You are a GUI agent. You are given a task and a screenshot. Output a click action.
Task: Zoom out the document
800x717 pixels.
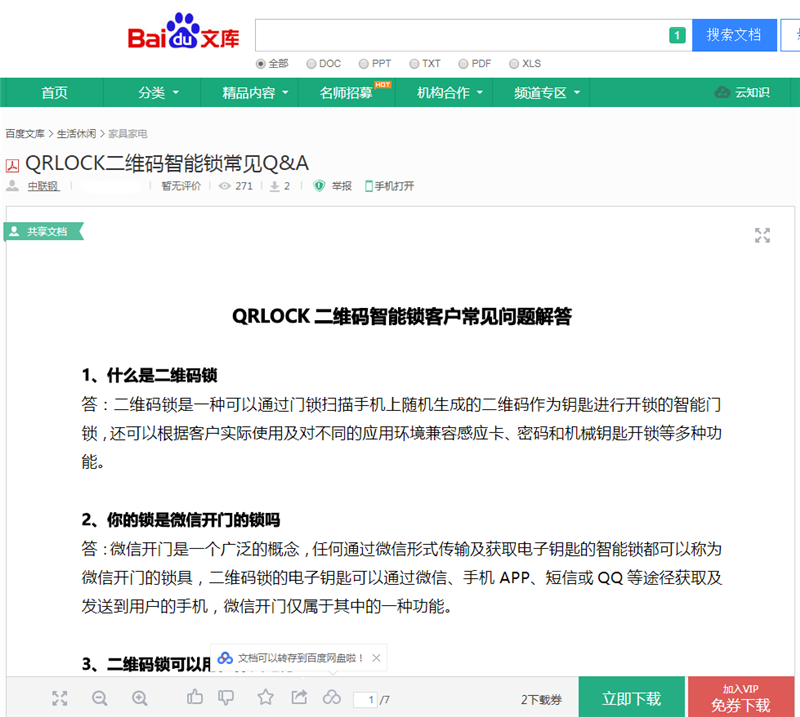pos(99,698)
